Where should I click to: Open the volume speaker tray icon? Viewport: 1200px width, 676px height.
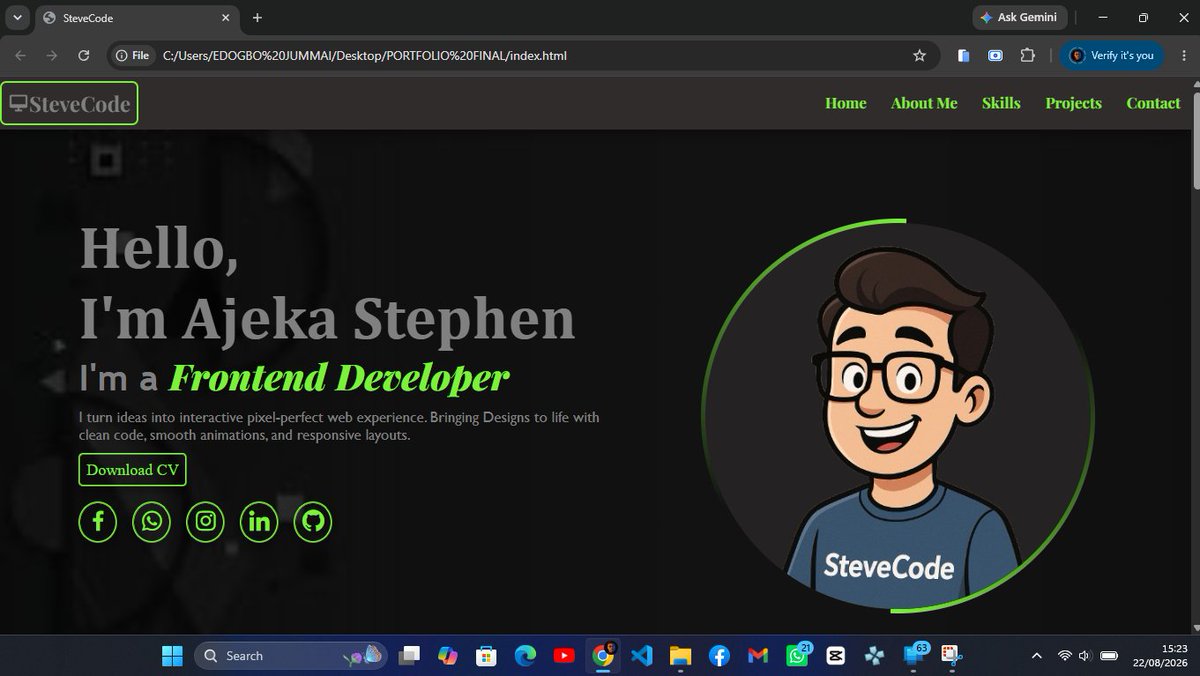click(x=1085, y=656)
